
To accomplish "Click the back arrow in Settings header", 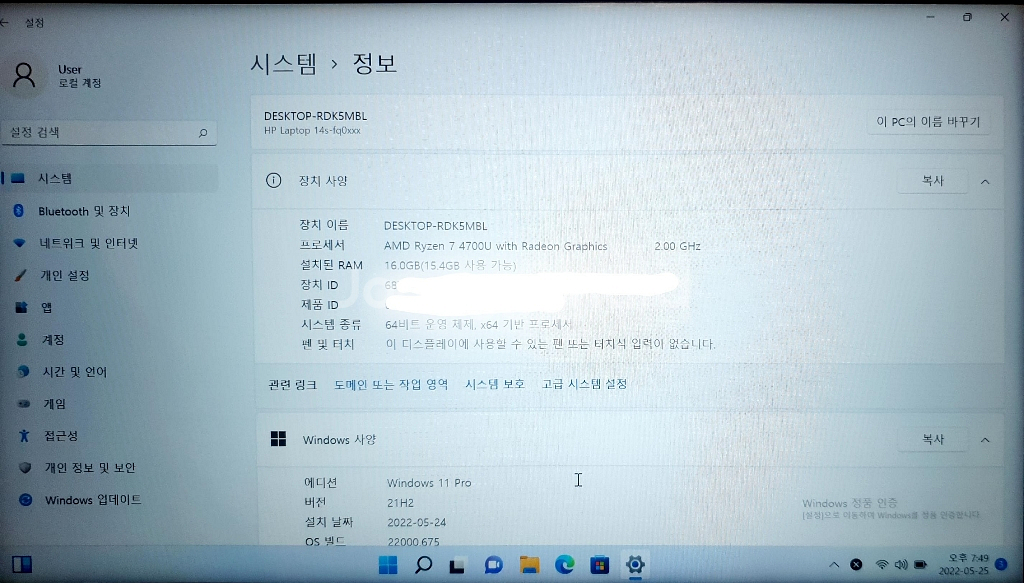I will [x=5, y=22].
